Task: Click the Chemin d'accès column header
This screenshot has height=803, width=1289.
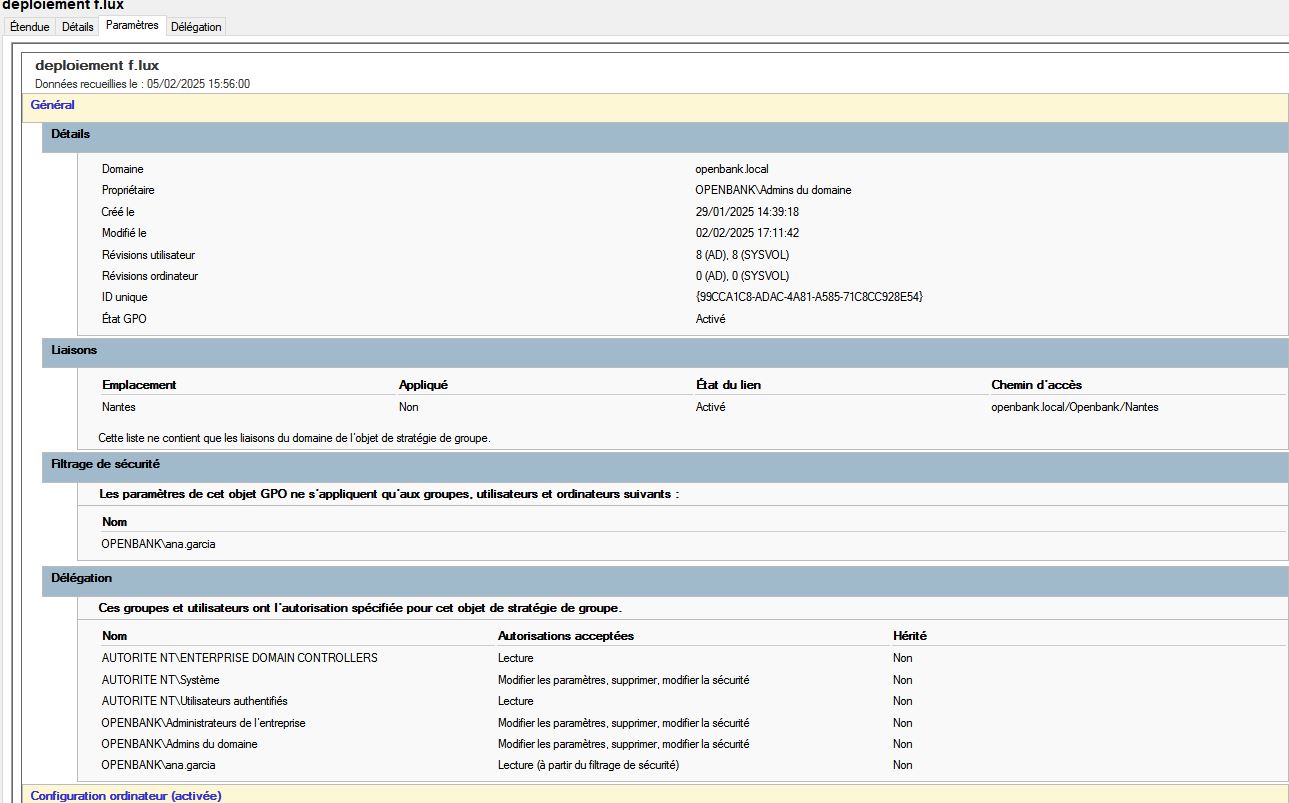Action: coord(1036,385)
